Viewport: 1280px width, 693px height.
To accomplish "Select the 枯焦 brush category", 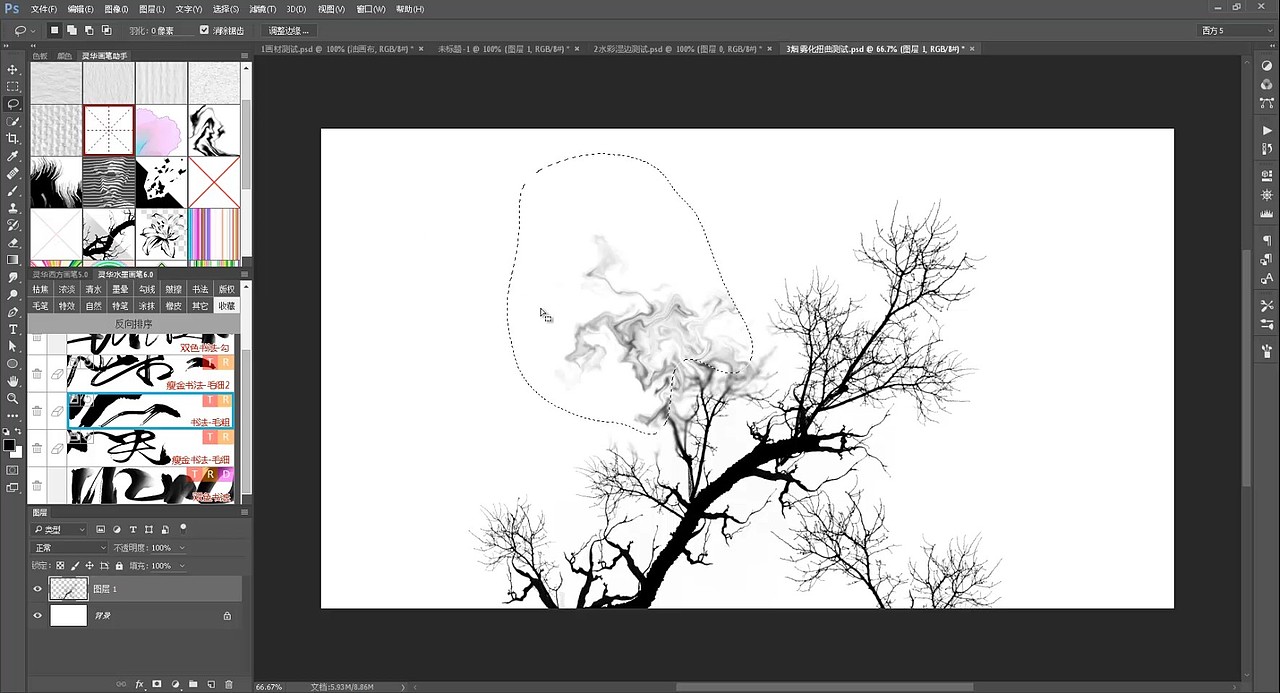I will [40, 289].
